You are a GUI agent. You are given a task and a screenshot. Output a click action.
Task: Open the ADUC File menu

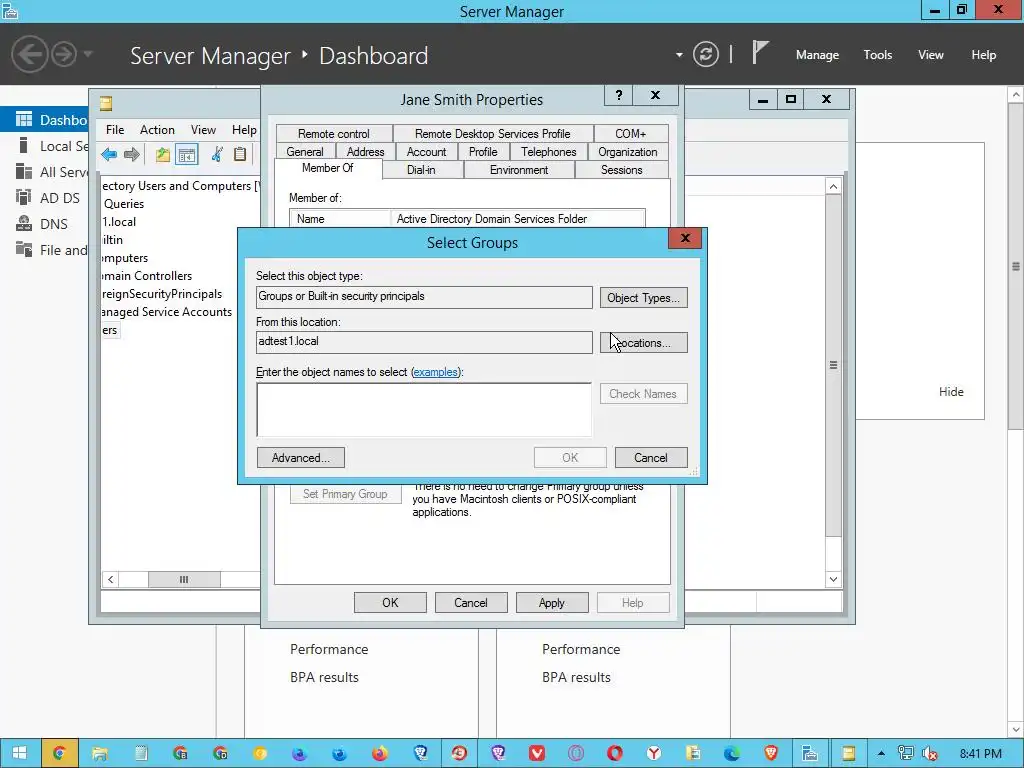coord(115,129)
